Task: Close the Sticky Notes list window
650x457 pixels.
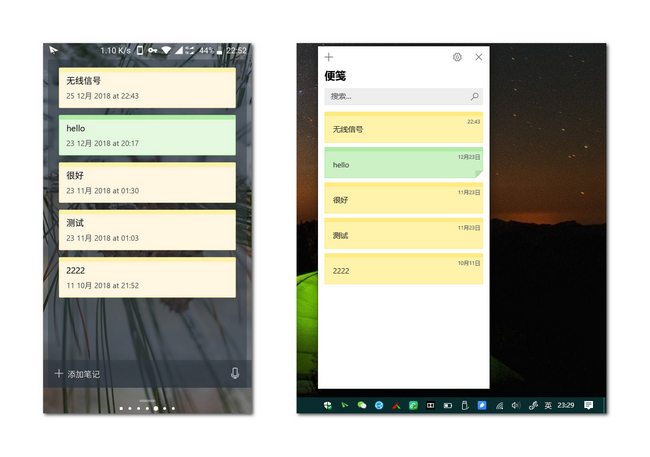Action: (478, 58)
